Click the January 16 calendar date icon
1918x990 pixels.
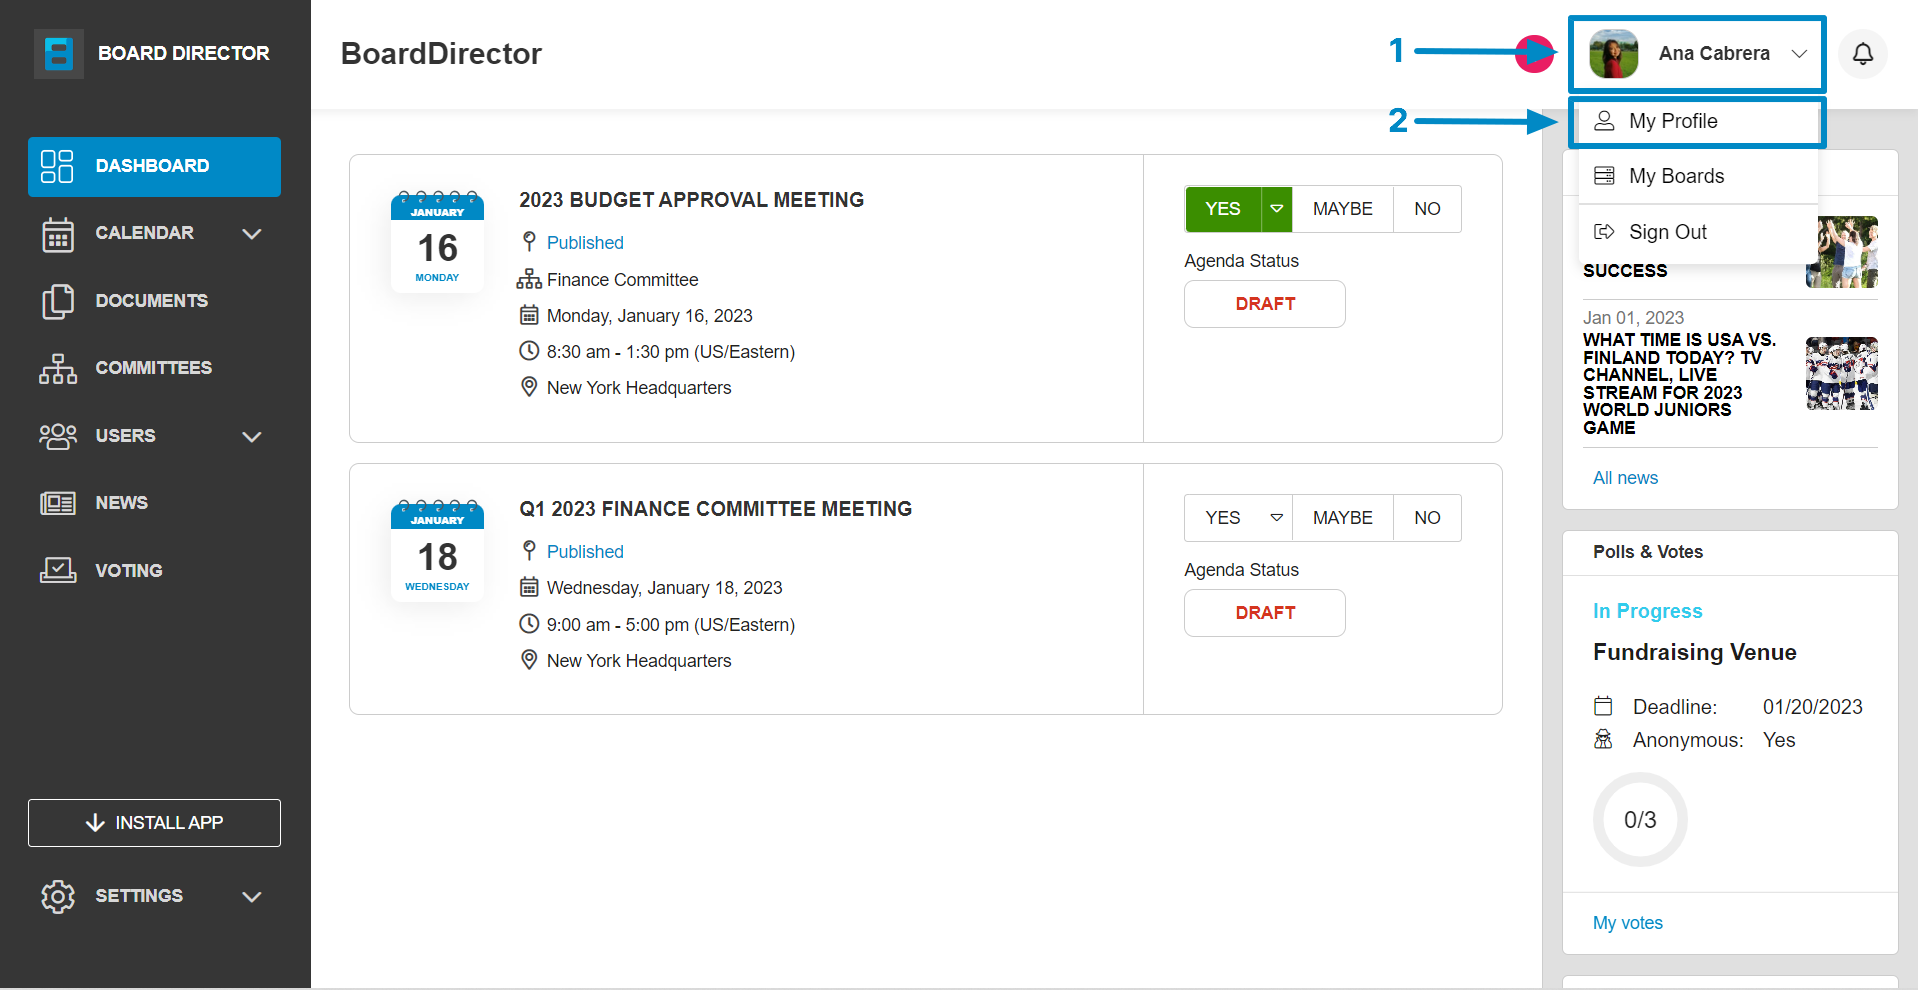(437, 240)
